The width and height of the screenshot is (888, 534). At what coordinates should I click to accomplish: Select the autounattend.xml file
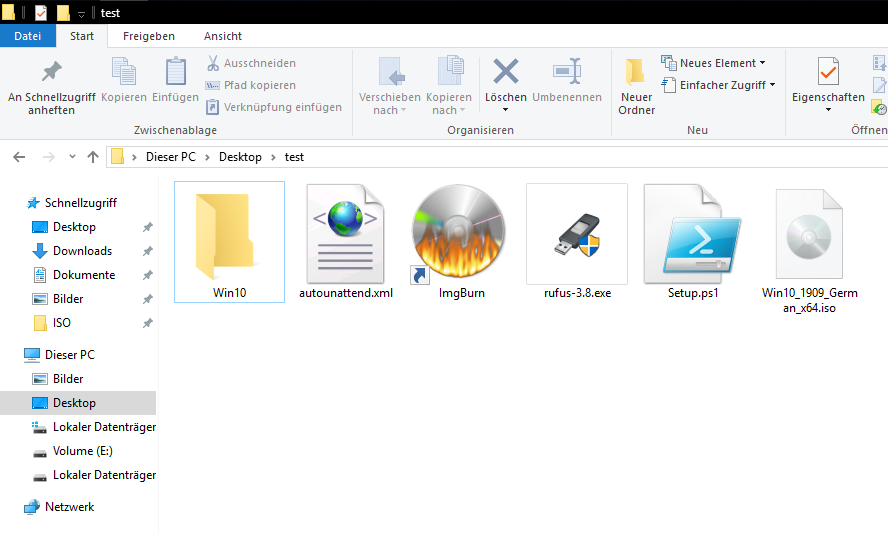point(345,242)
